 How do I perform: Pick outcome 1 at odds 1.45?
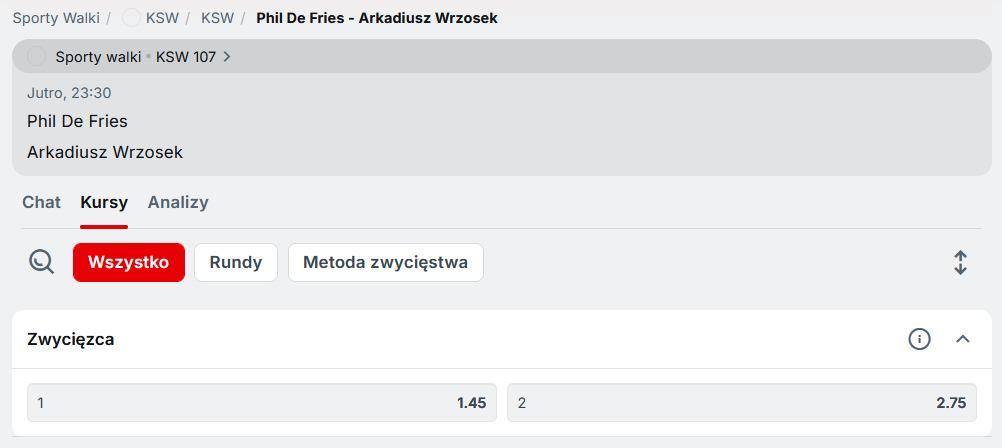(262, 403)
